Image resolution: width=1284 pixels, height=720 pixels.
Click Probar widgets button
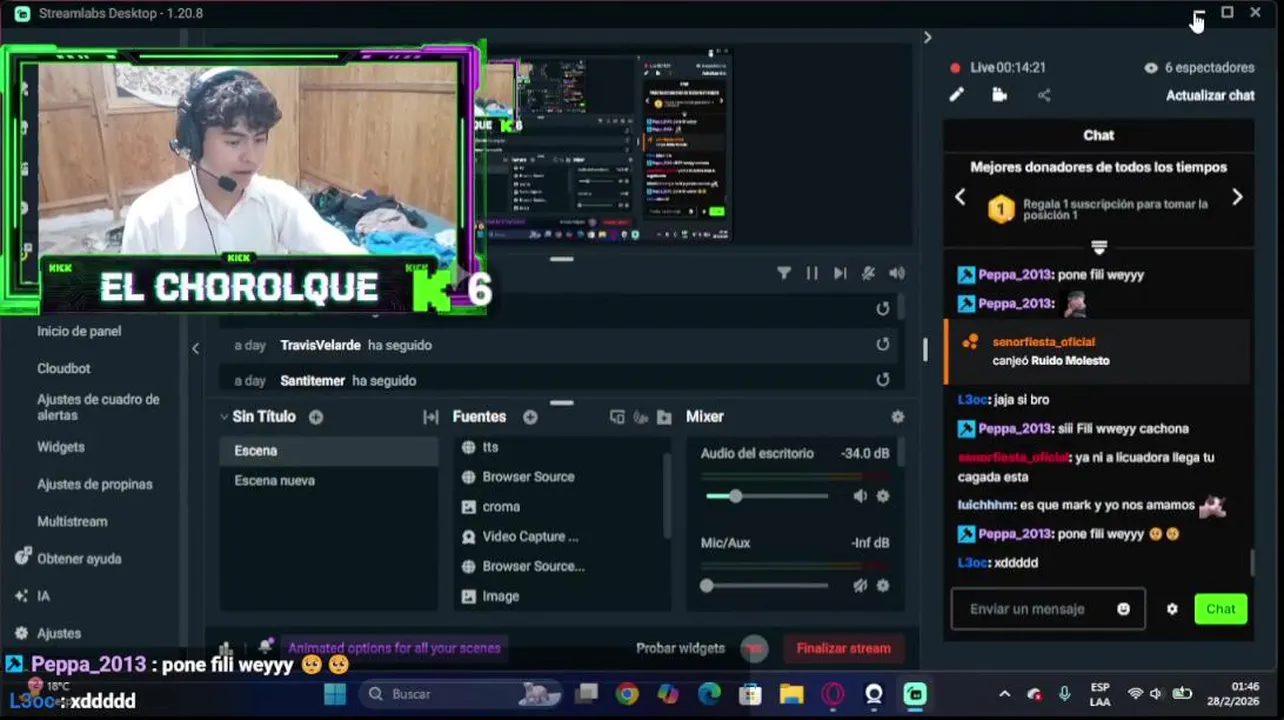[x=680, y=648]
